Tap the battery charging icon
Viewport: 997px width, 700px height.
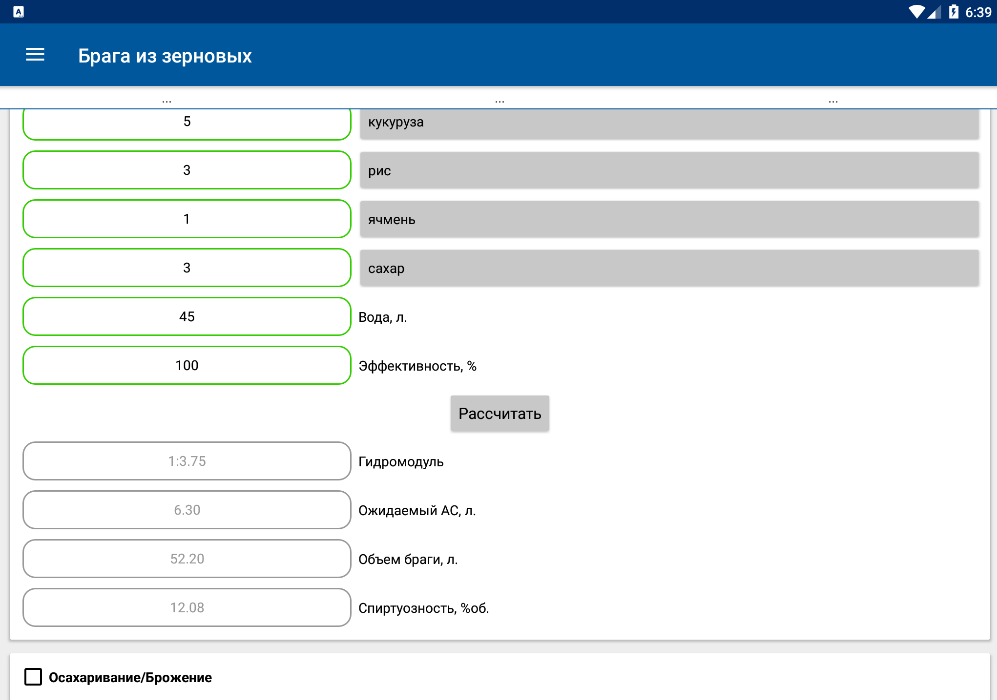(953, 11)
